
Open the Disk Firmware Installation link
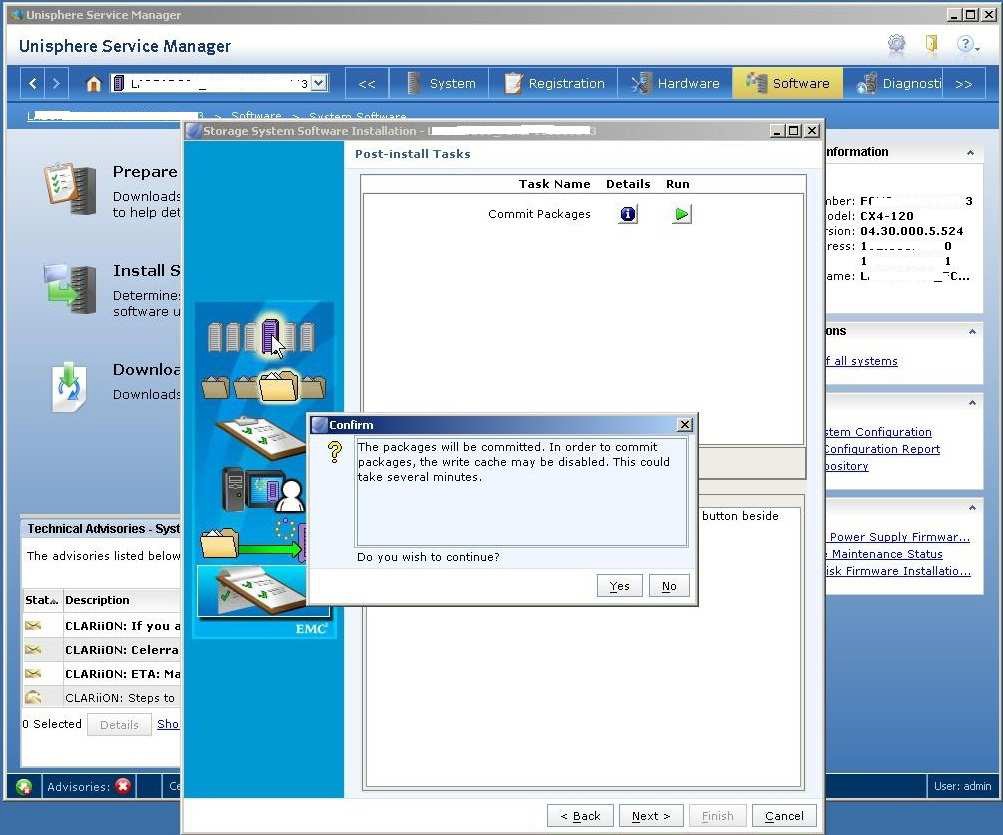pyautogui.click(x=898, y=571)
